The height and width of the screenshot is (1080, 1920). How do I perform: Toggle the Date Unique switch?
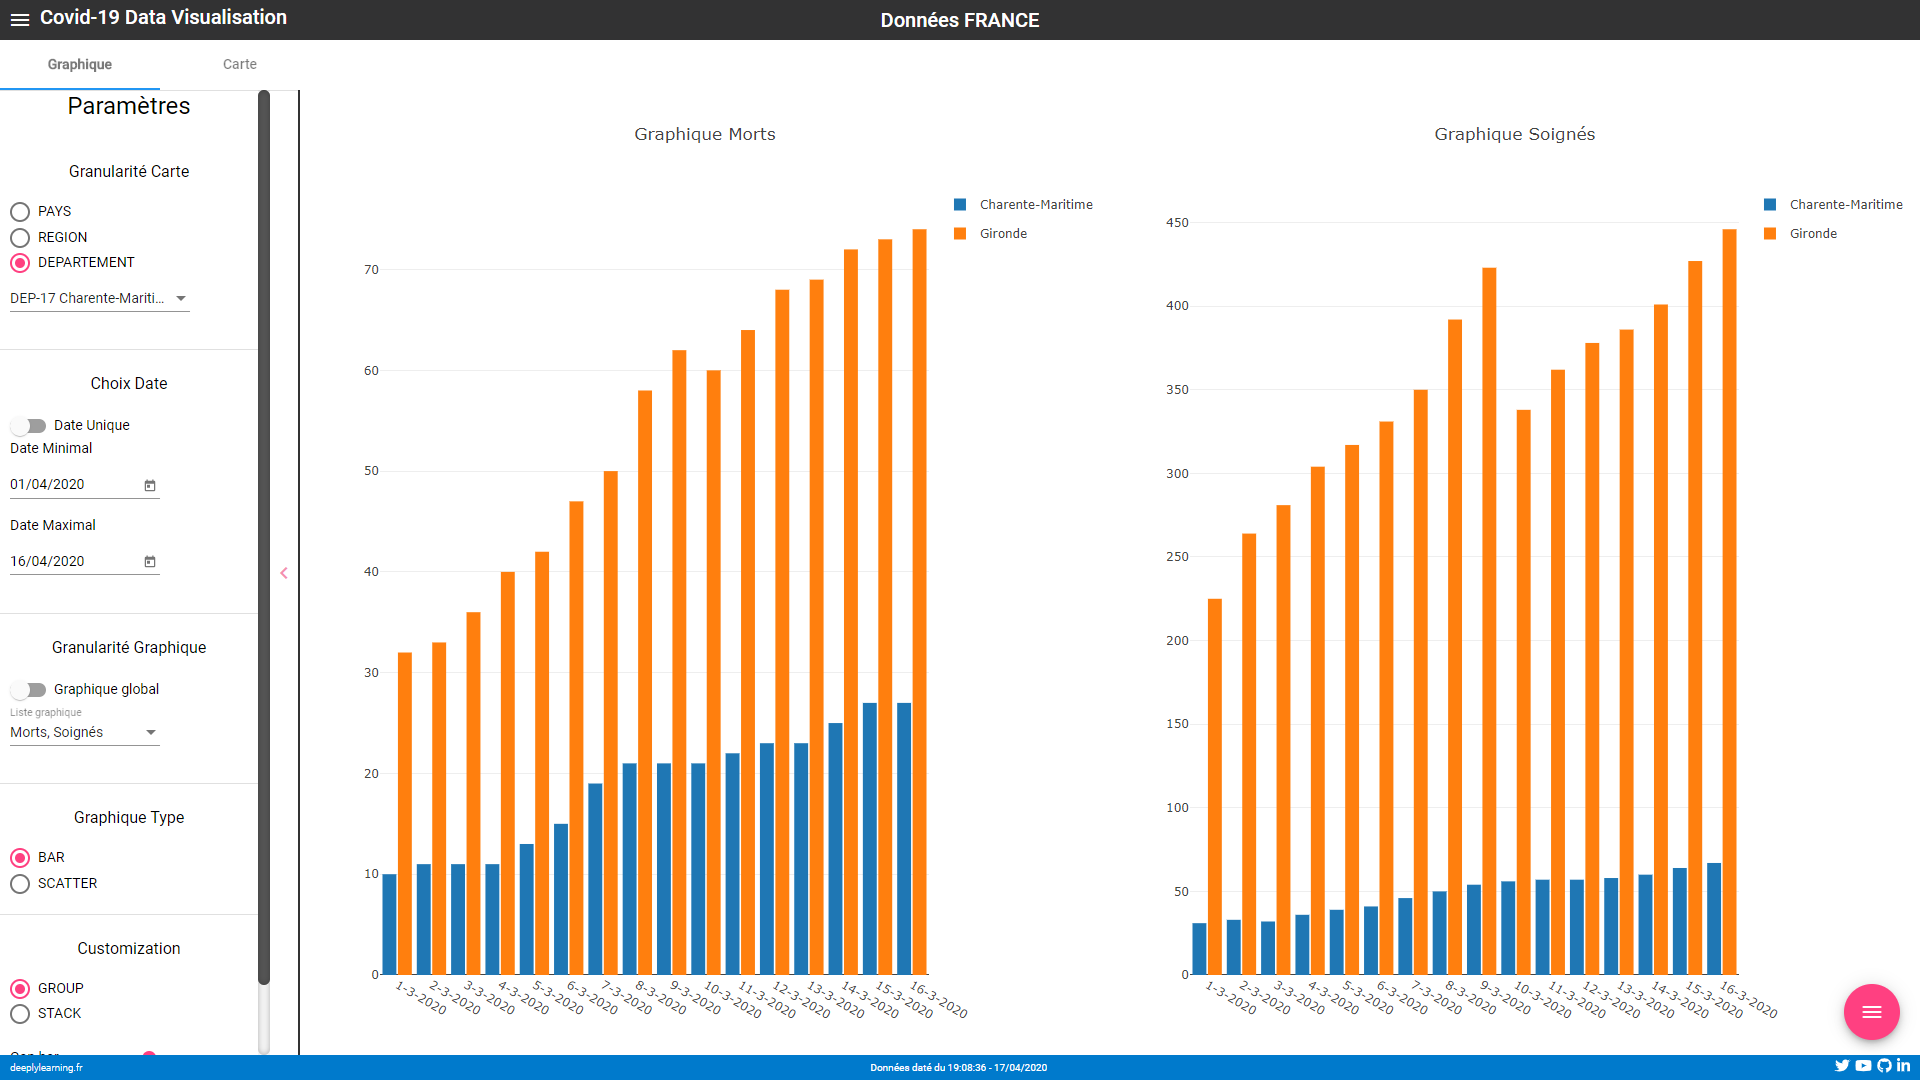29,426
